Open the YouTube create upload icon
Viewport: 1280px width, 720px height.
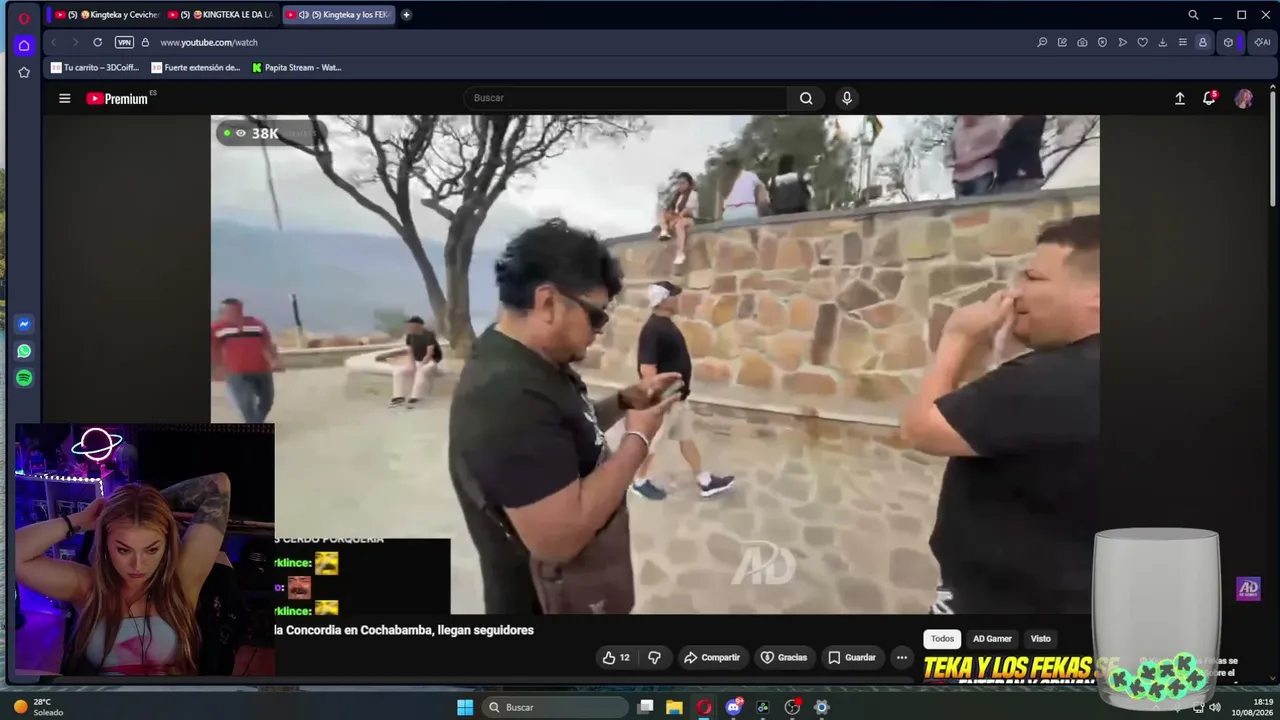pyautogui.click(x=1180, y=98)
